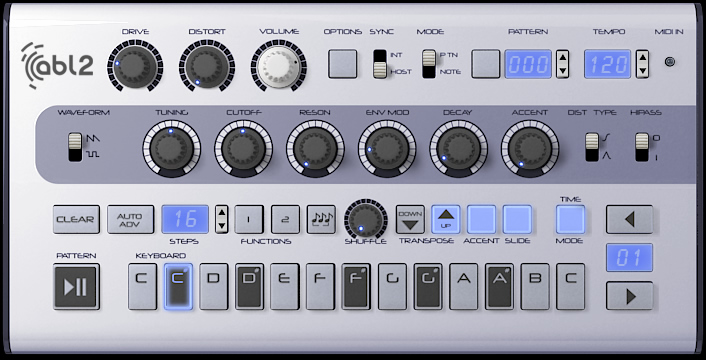Toggle the Hipass switch
Viewport: 706px width, 360px height.
tap(642, 147)
